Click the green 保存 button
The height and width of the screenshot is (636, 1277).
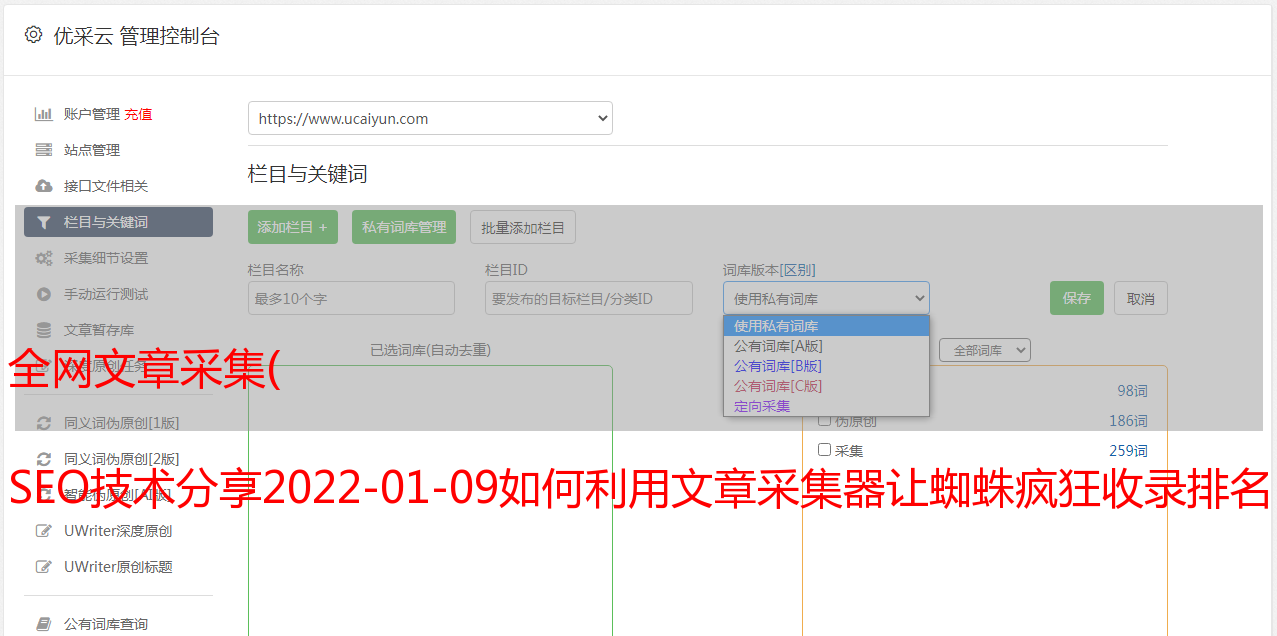coord(1077,298)
